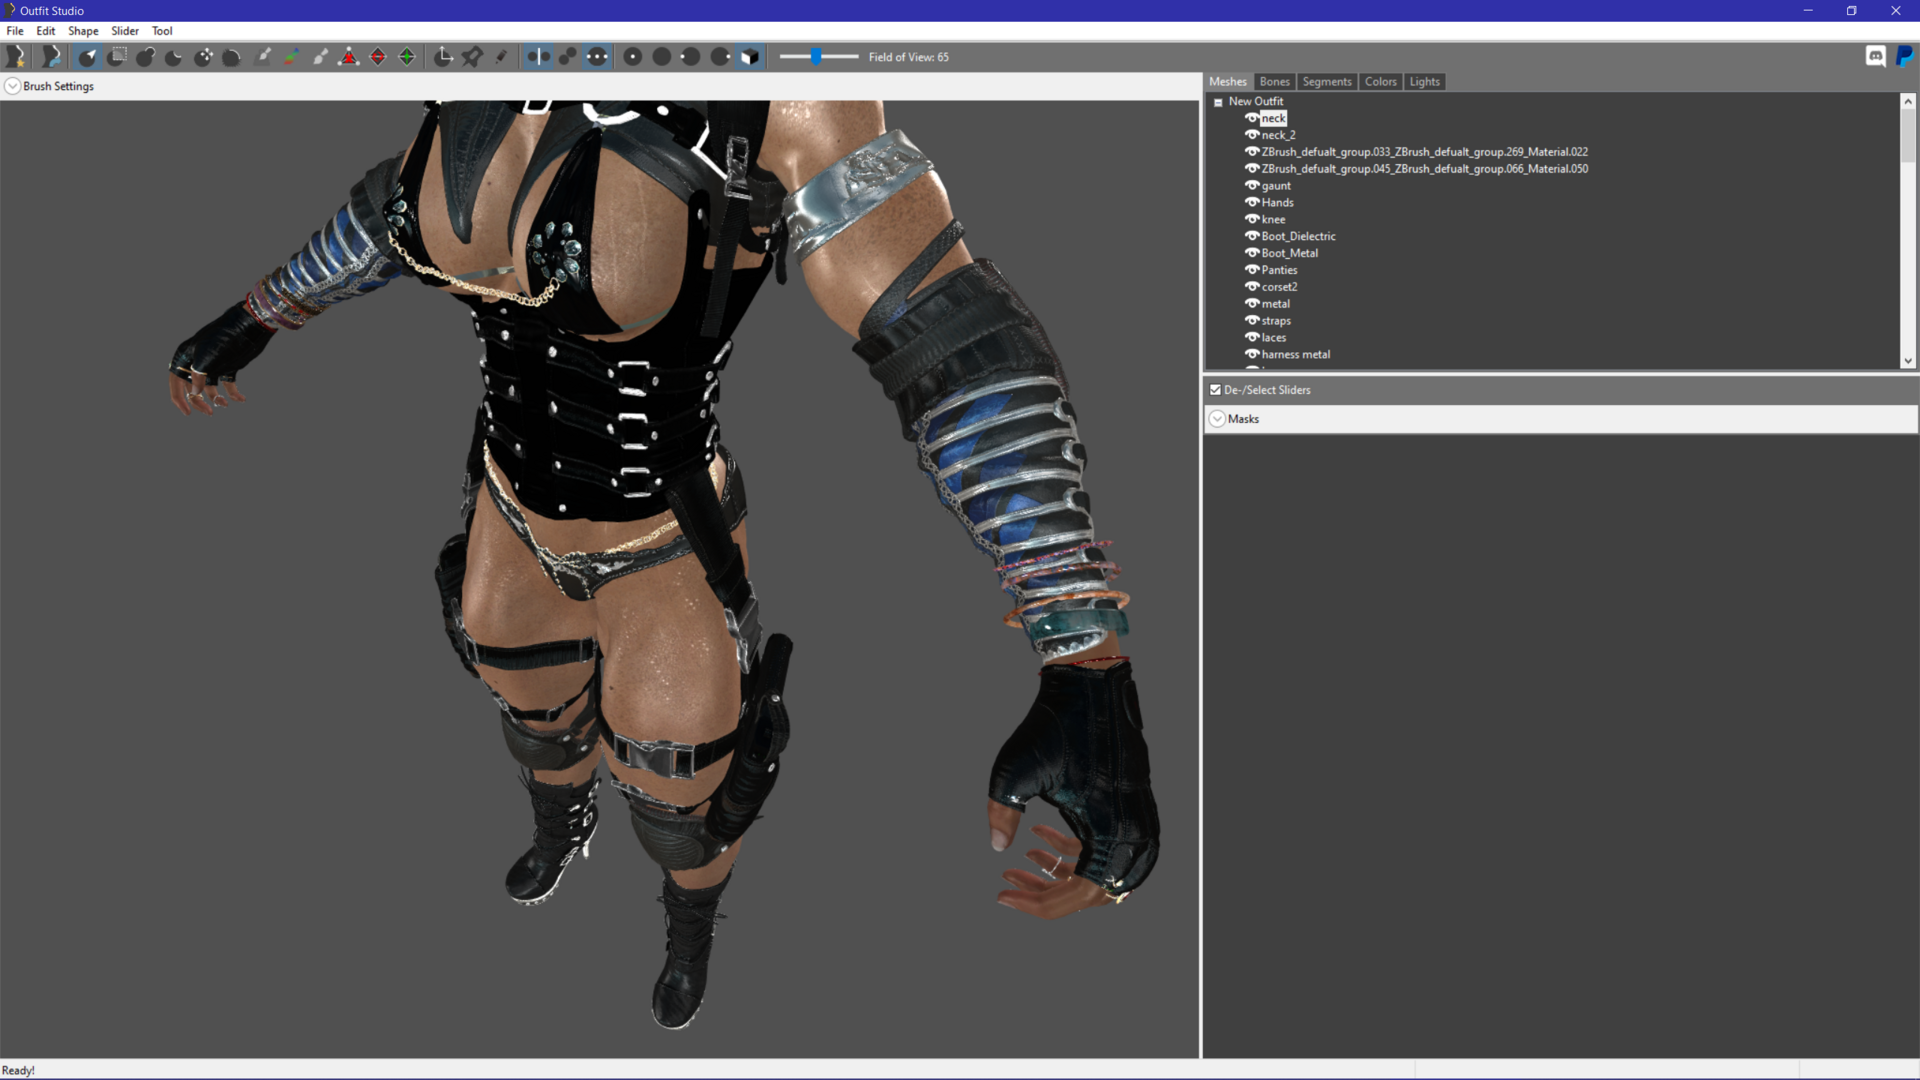This screenshot has height=1080, width=1920.
Task: Click the Field of View slider
Action: coord(819,57)
